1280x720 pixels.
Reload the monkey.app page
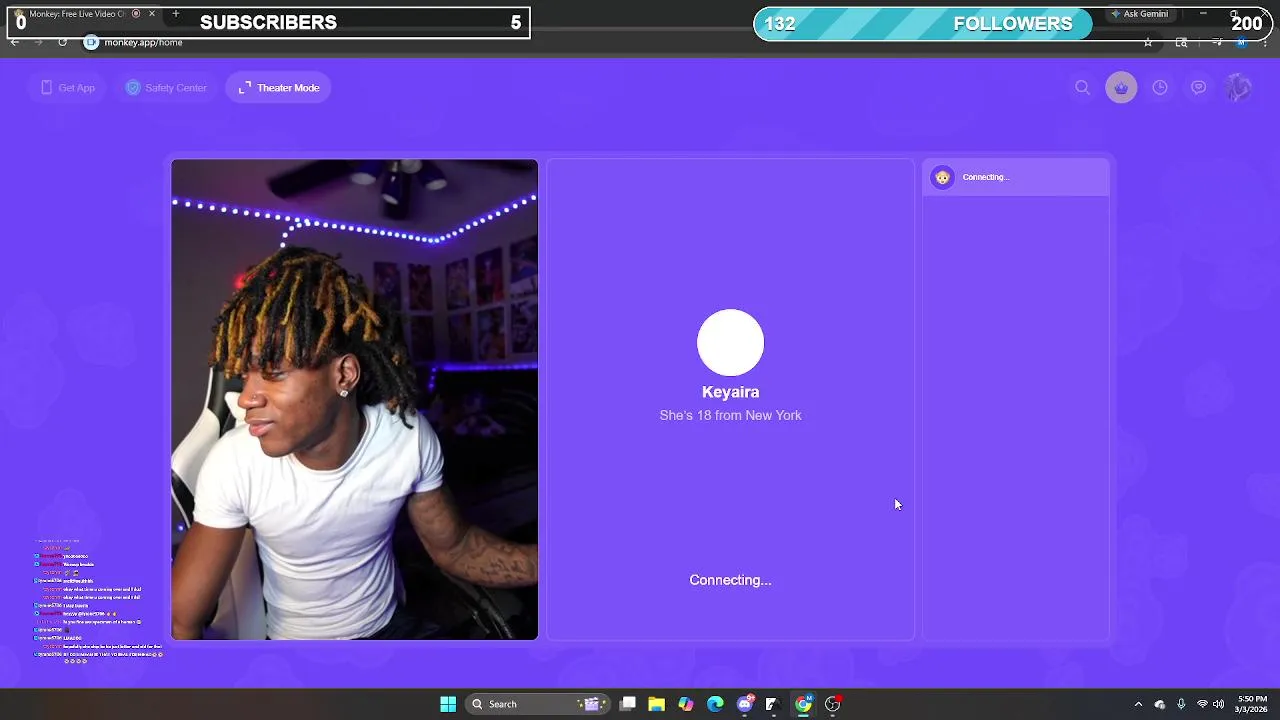pyautogui.click(x=62, y=42)
